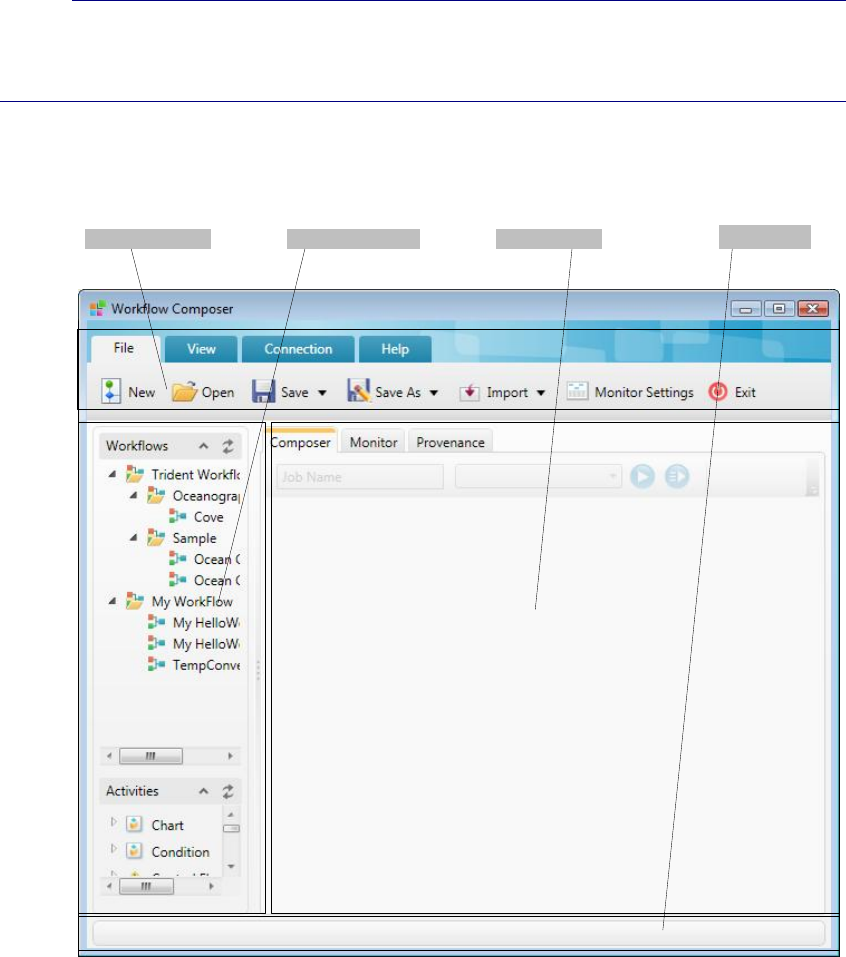Click the Job Name input field
846x957 pixels.
[360, 477]
